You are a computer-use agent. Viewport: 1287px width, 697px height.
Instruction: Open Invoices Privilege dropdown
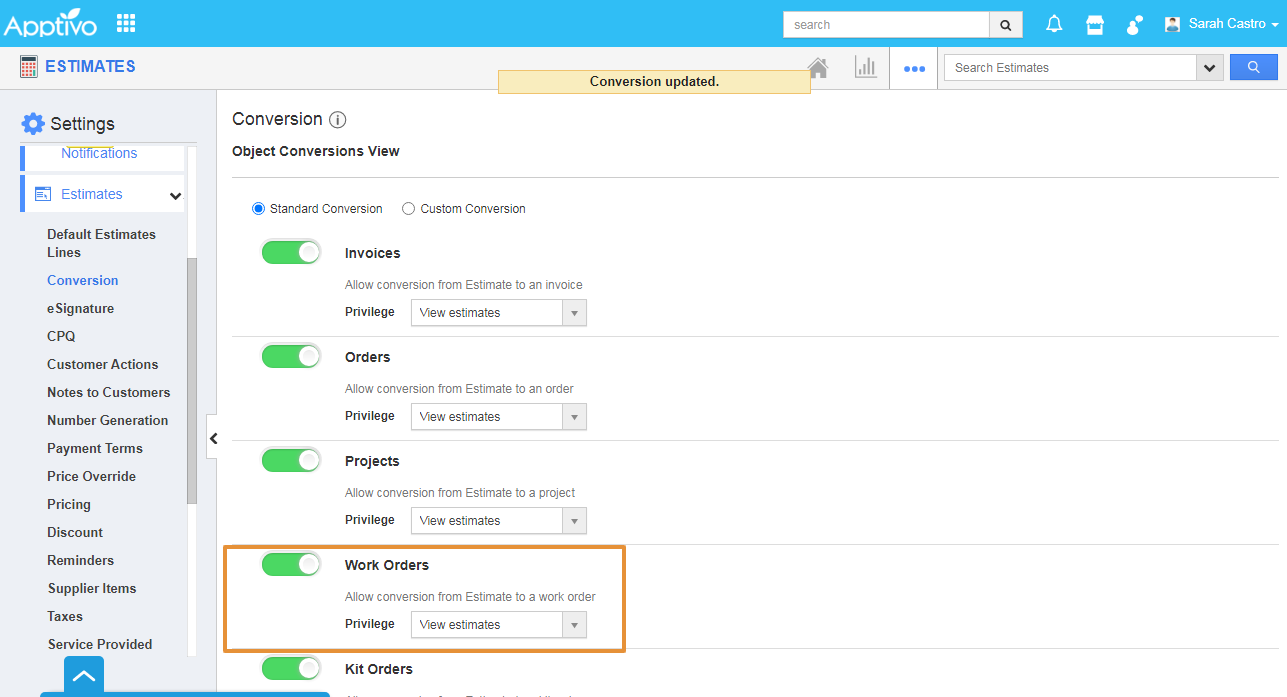click(499, 313)
